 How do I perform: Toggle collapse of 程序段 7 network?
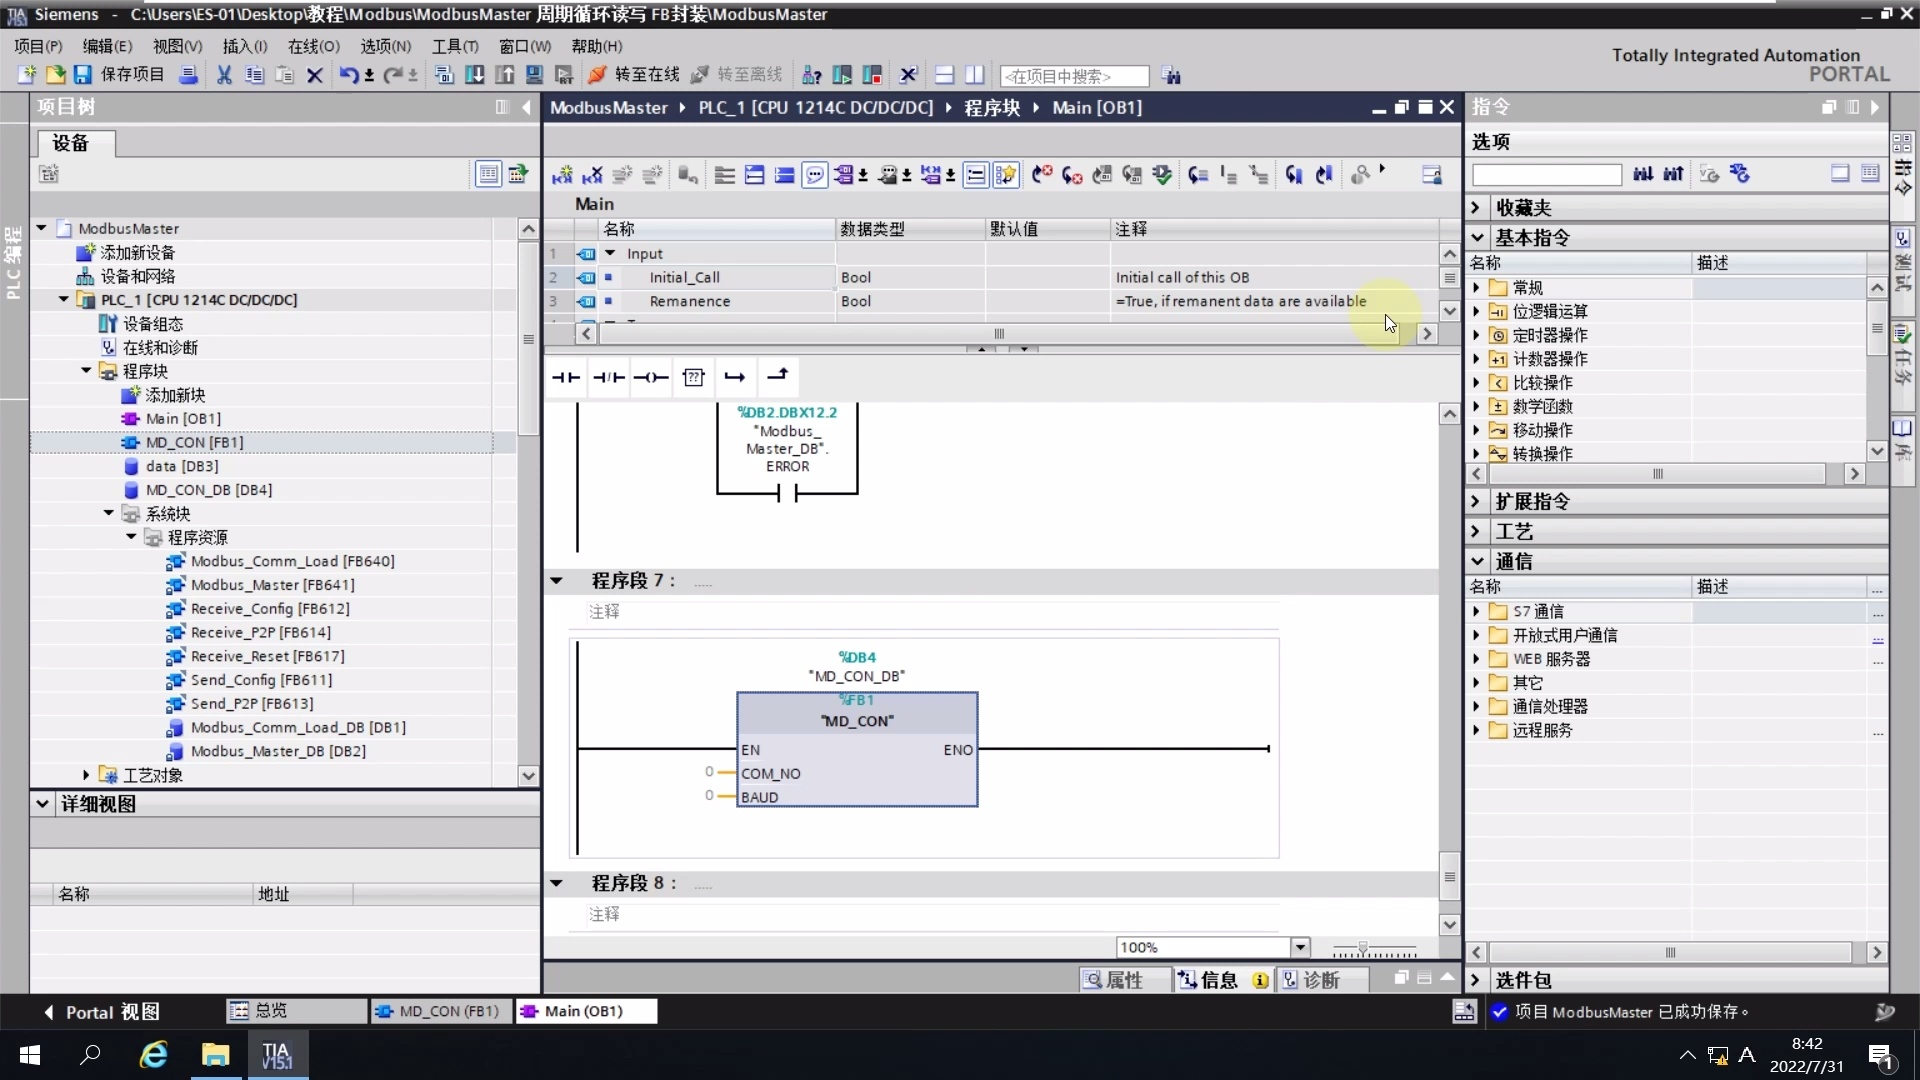(557, 580)
